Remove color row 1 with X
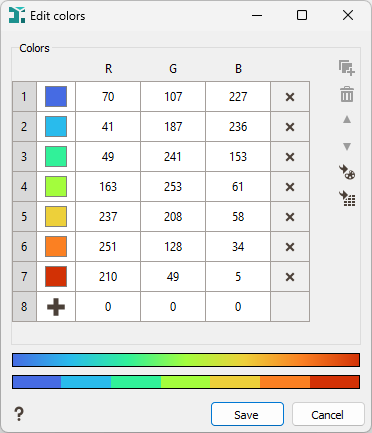This screenshot has width=372, height=433. [x=290, y=97]
